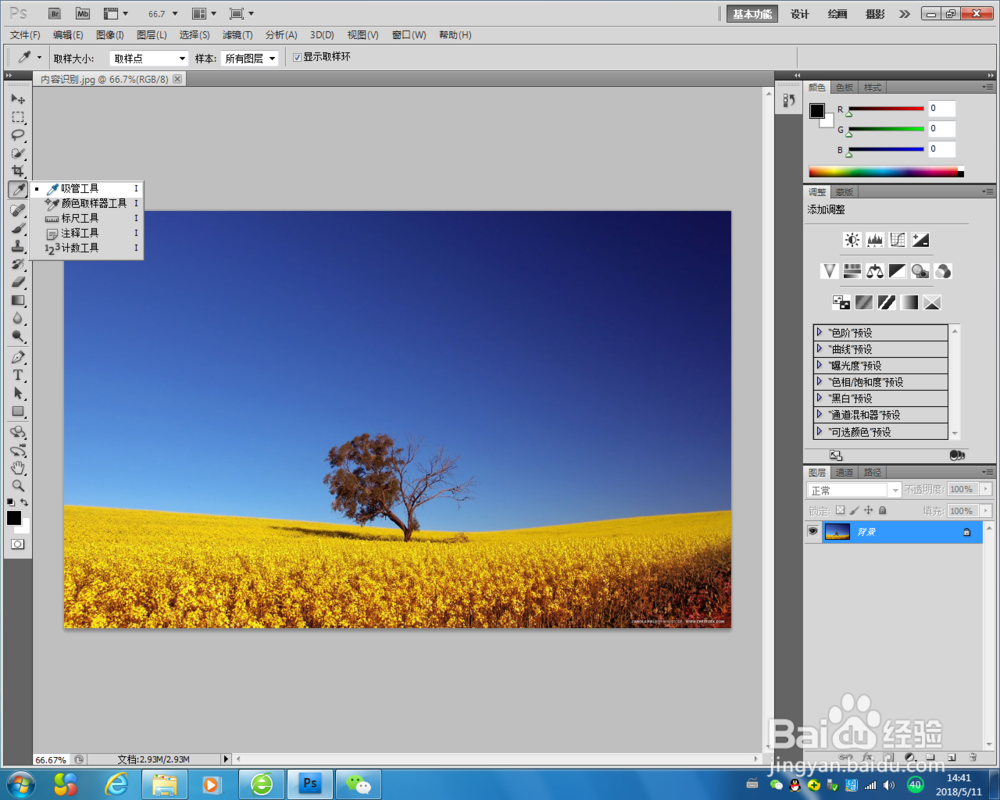Select the Horizontal Type tool
1000x800 pixels.
pyautogui.click(x=18, y=375)
